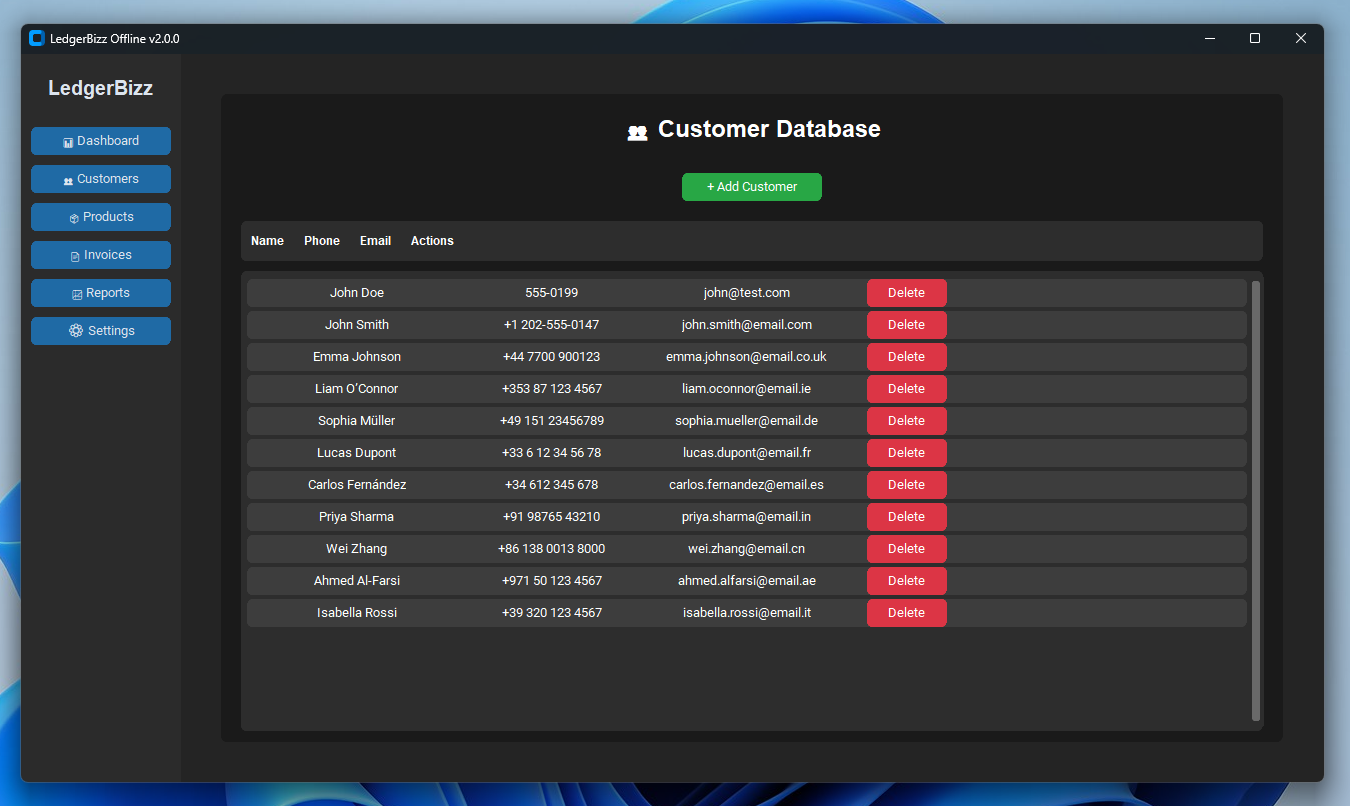The height and width of the screenshot is (806, 1350).
Task: Click the Actions header label
Action: coord(431,241)
